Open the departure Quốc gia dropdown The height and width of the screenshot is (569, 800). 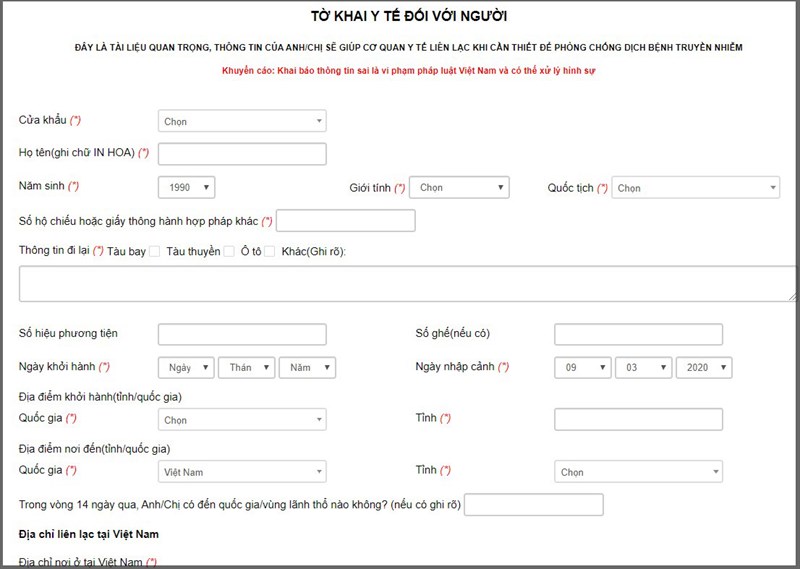pos(242,420)
